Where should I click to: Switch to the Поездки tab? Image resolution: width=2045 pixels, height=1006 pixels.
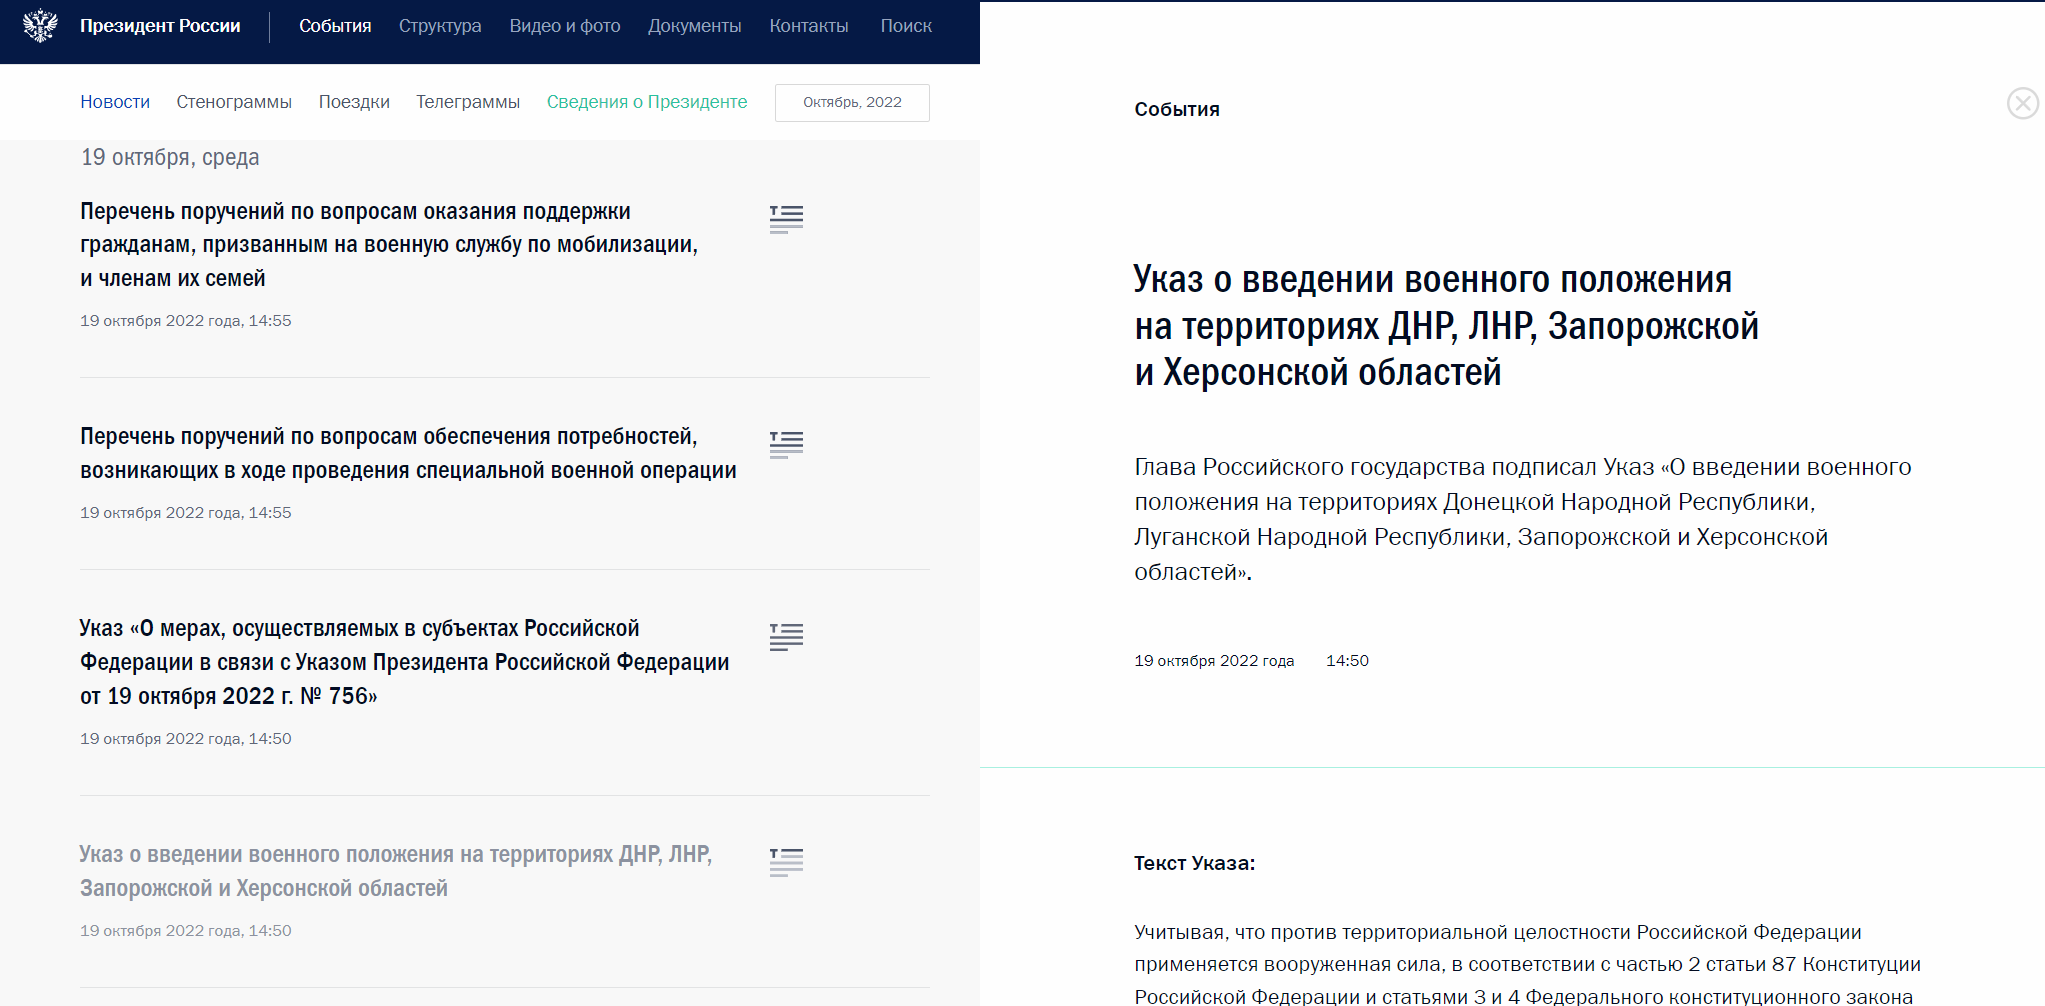tap(354, 102)
